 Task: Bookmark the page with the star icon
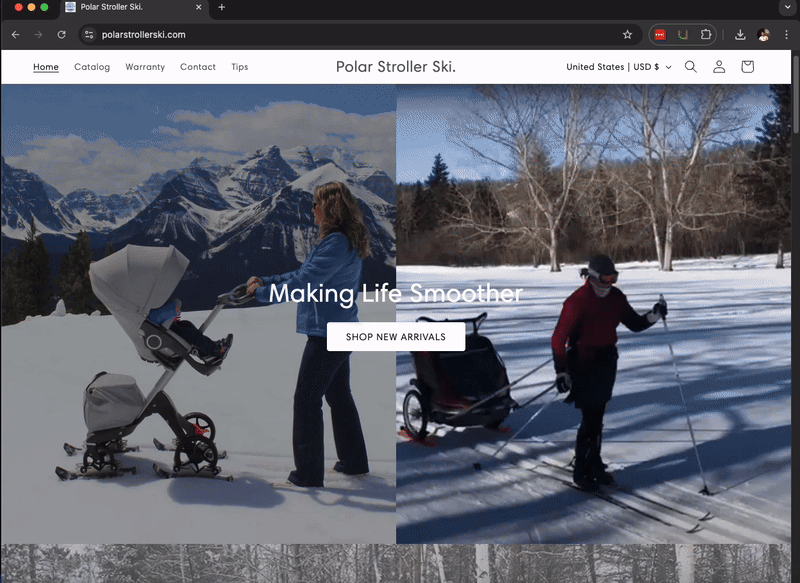627,33
